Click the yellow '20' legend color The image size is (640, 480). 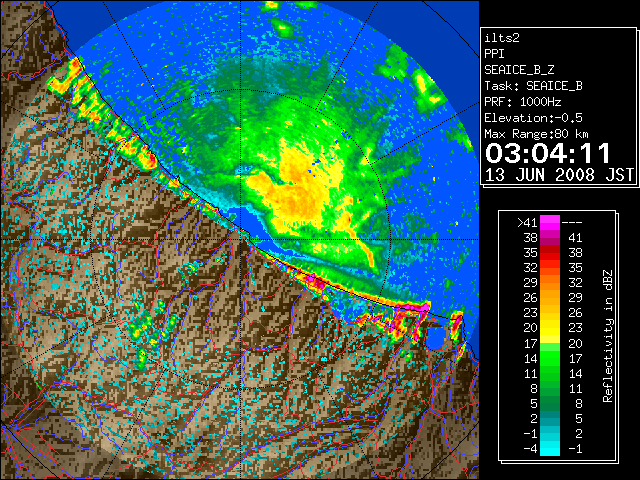pyautogui.click(x=550, y=327)
